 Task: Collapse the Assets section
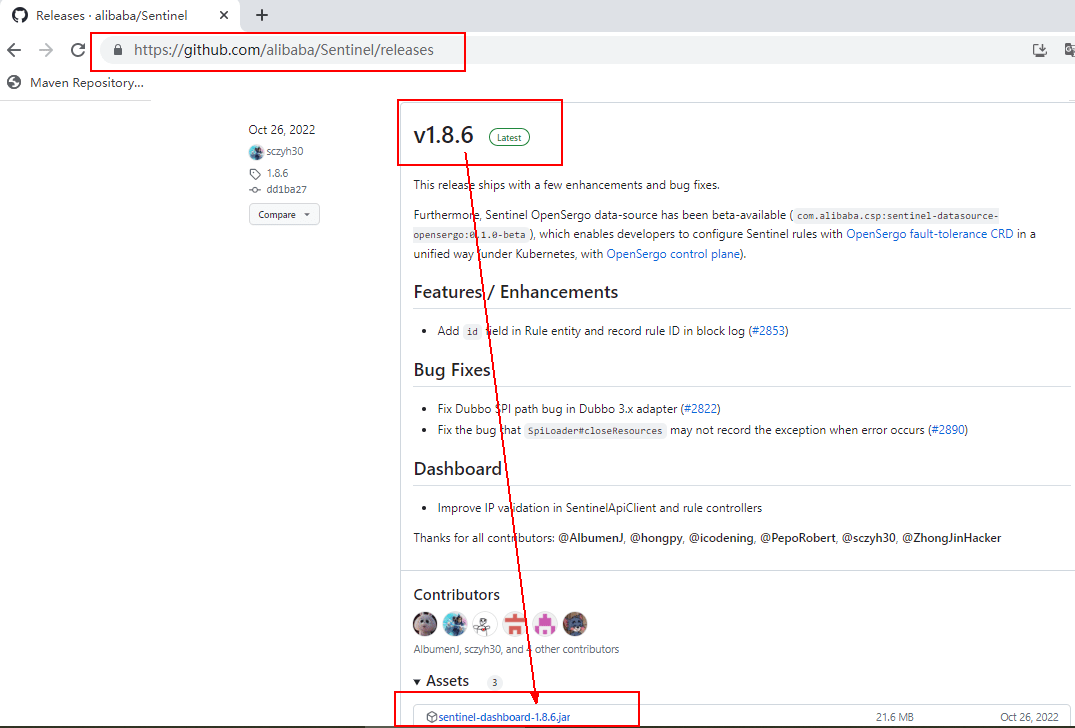417,681
